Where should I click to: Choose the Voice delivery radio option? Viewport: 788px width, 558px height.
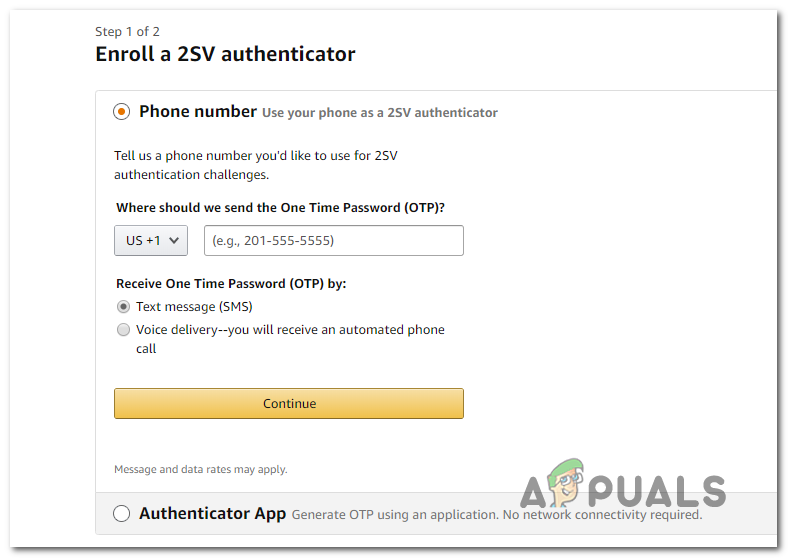tap(123, 330)
